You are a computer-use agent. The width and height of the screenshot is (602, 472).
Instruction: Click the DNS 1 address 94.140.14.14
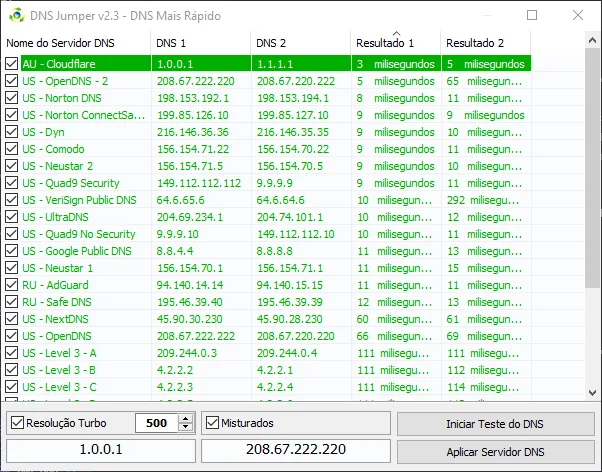pyautogui.click(x=190, y=285)
